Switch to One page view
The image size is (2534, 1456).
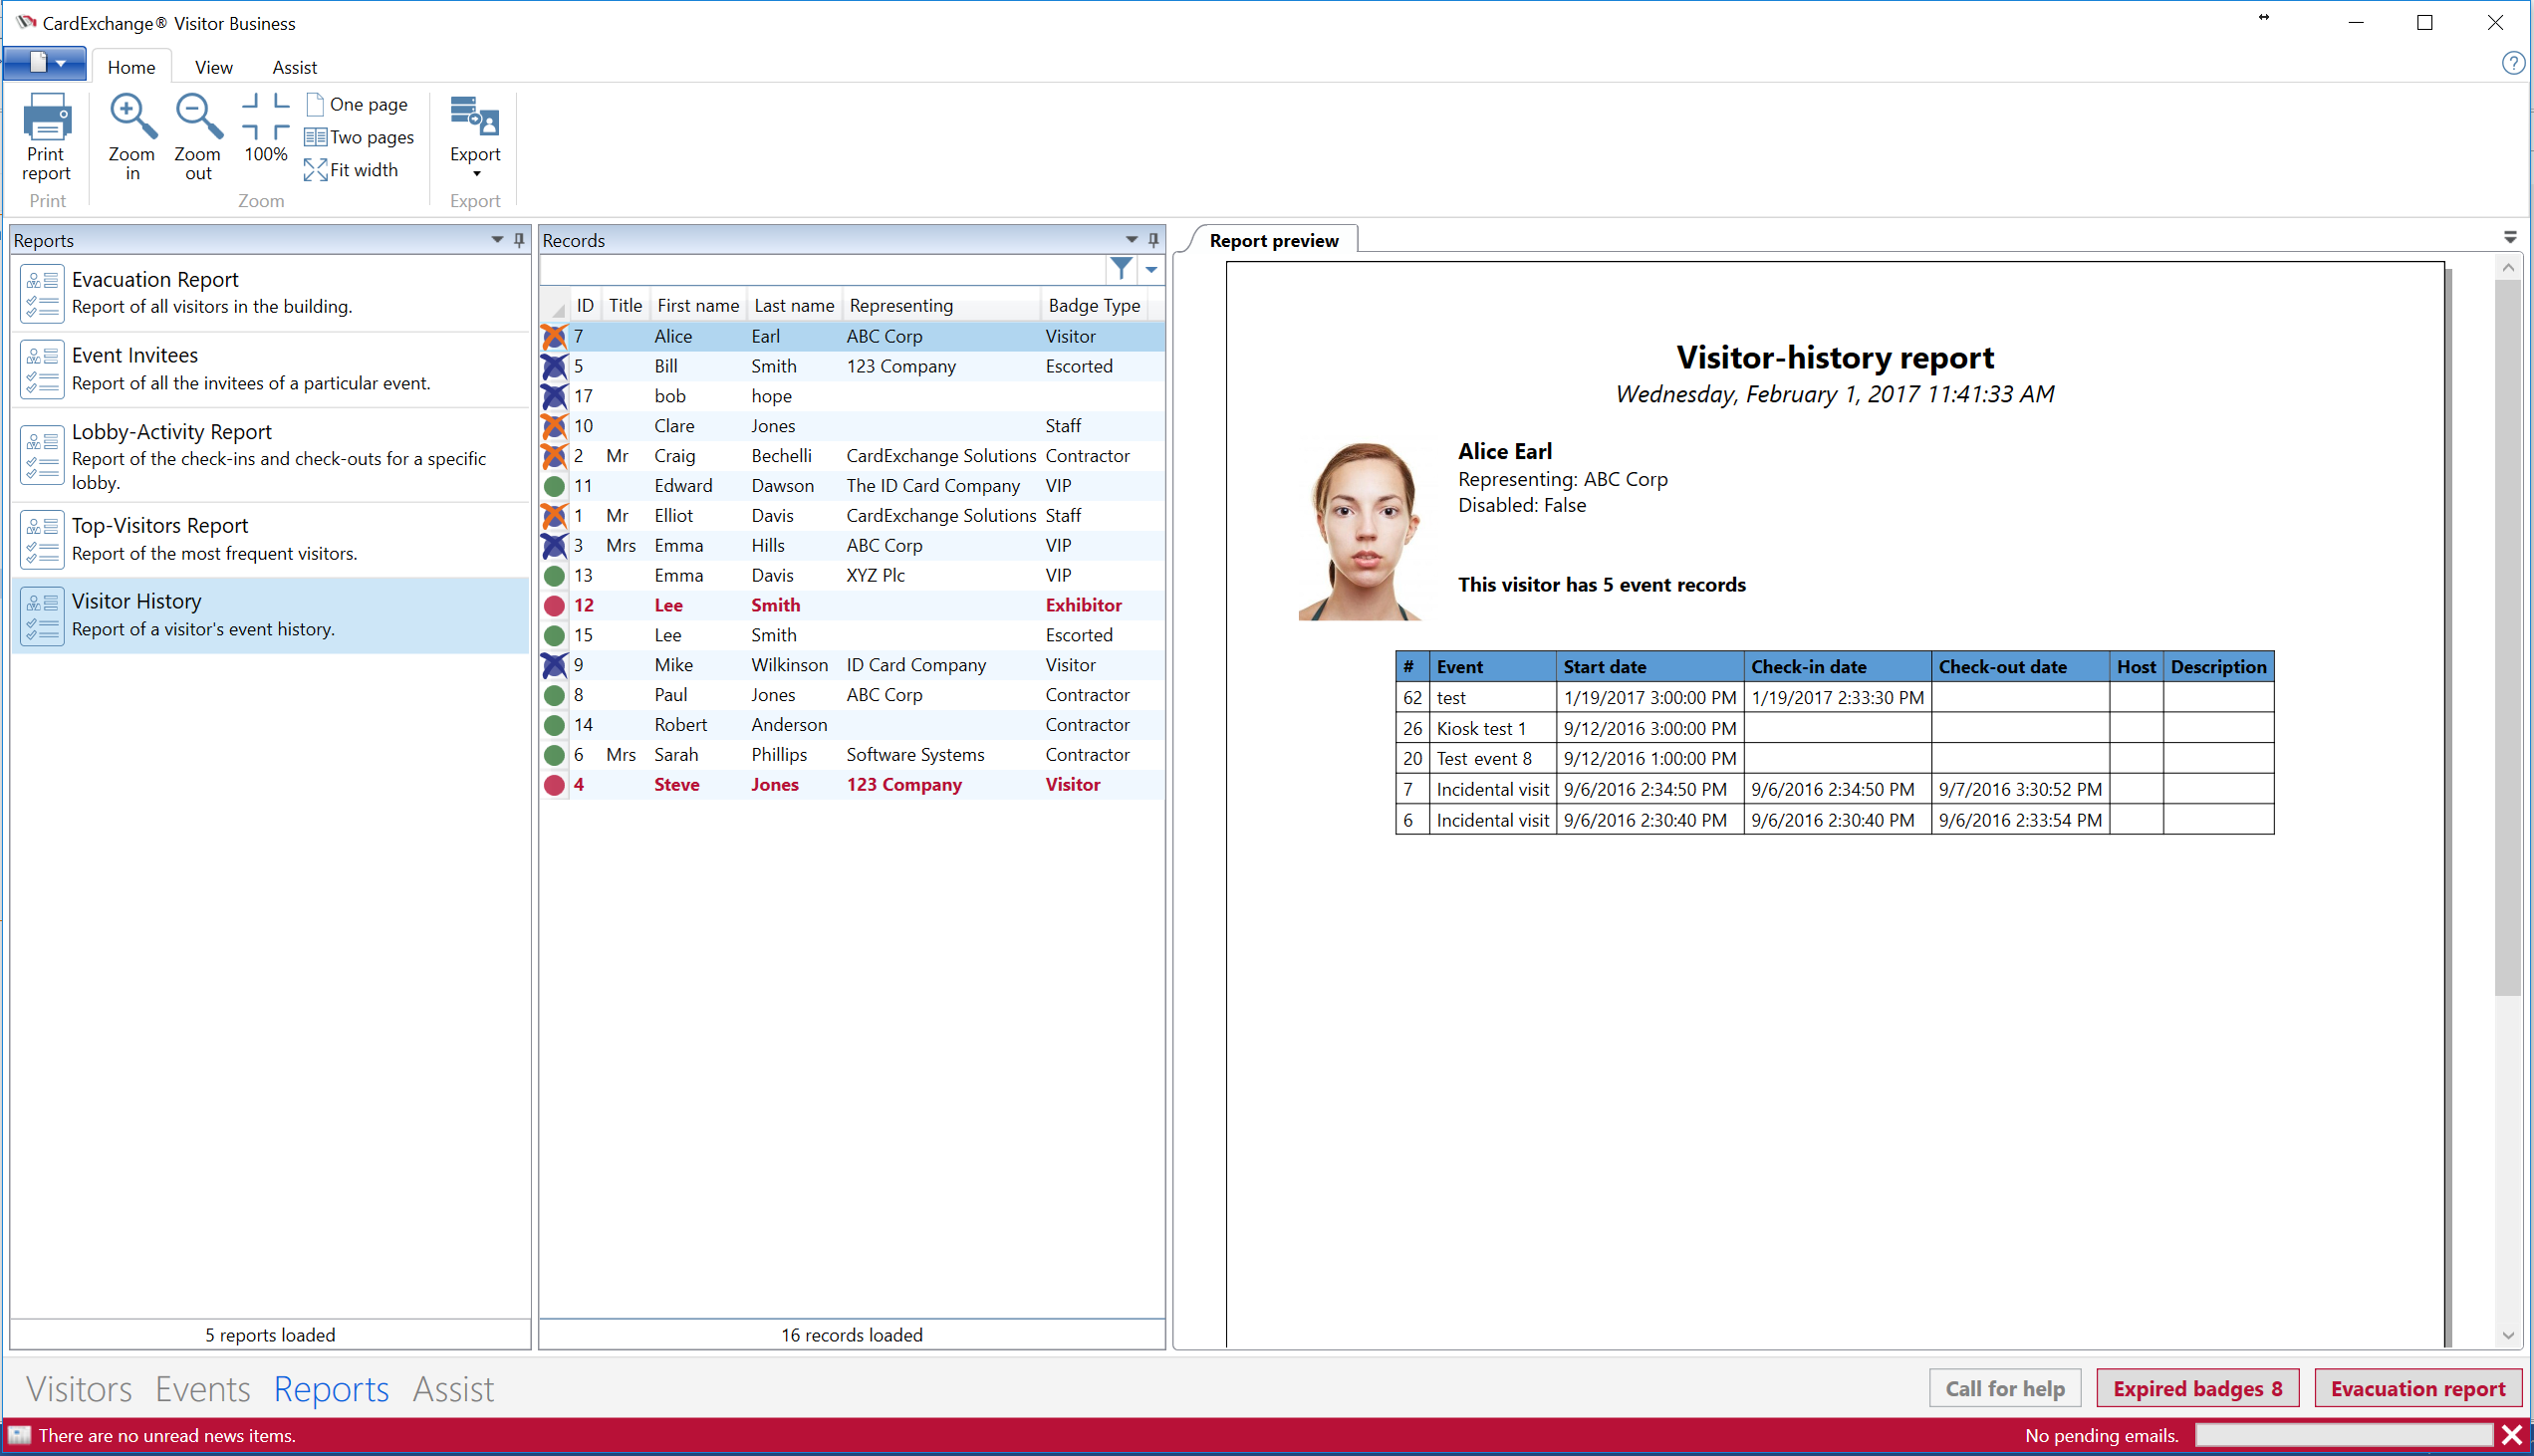pos(357,104)
